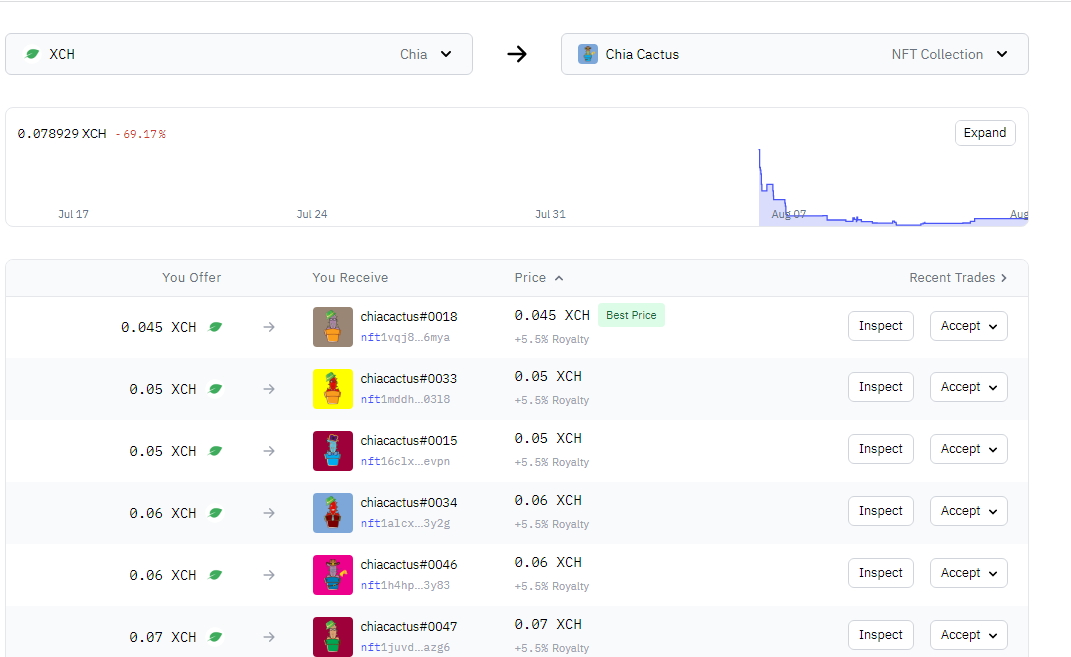The height and width of the screenshot is (657, 1071).
Task: Open the XCH Chia asset dropdown
Action: (239, 54)
